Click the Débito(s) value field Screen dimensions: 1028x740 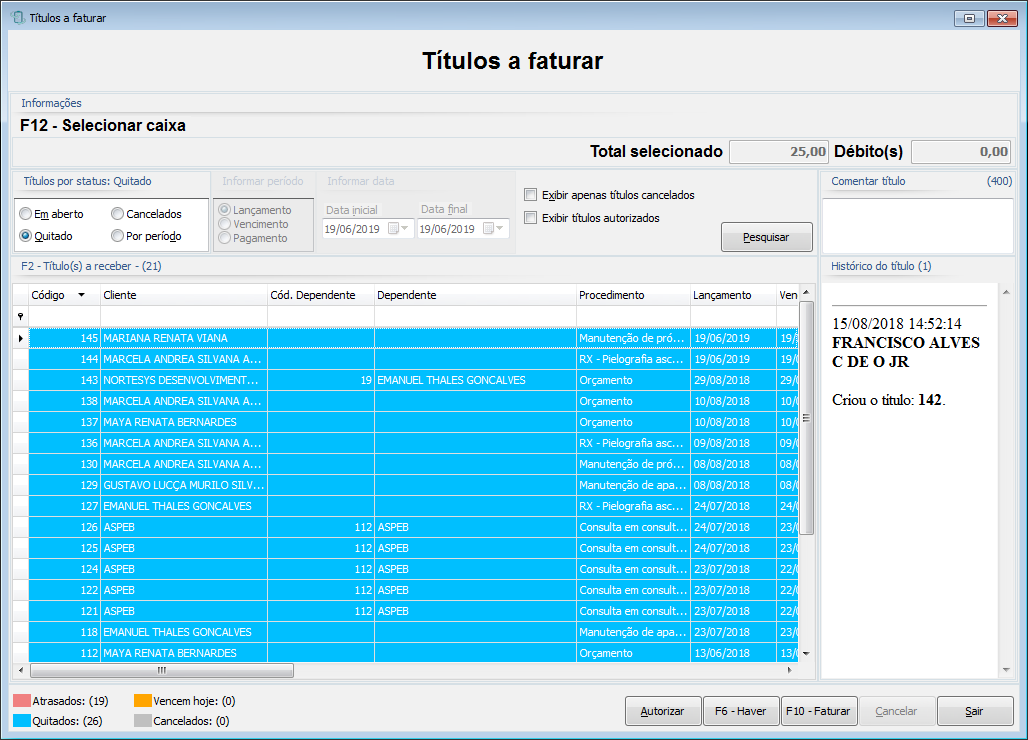[x=960, y=151]
